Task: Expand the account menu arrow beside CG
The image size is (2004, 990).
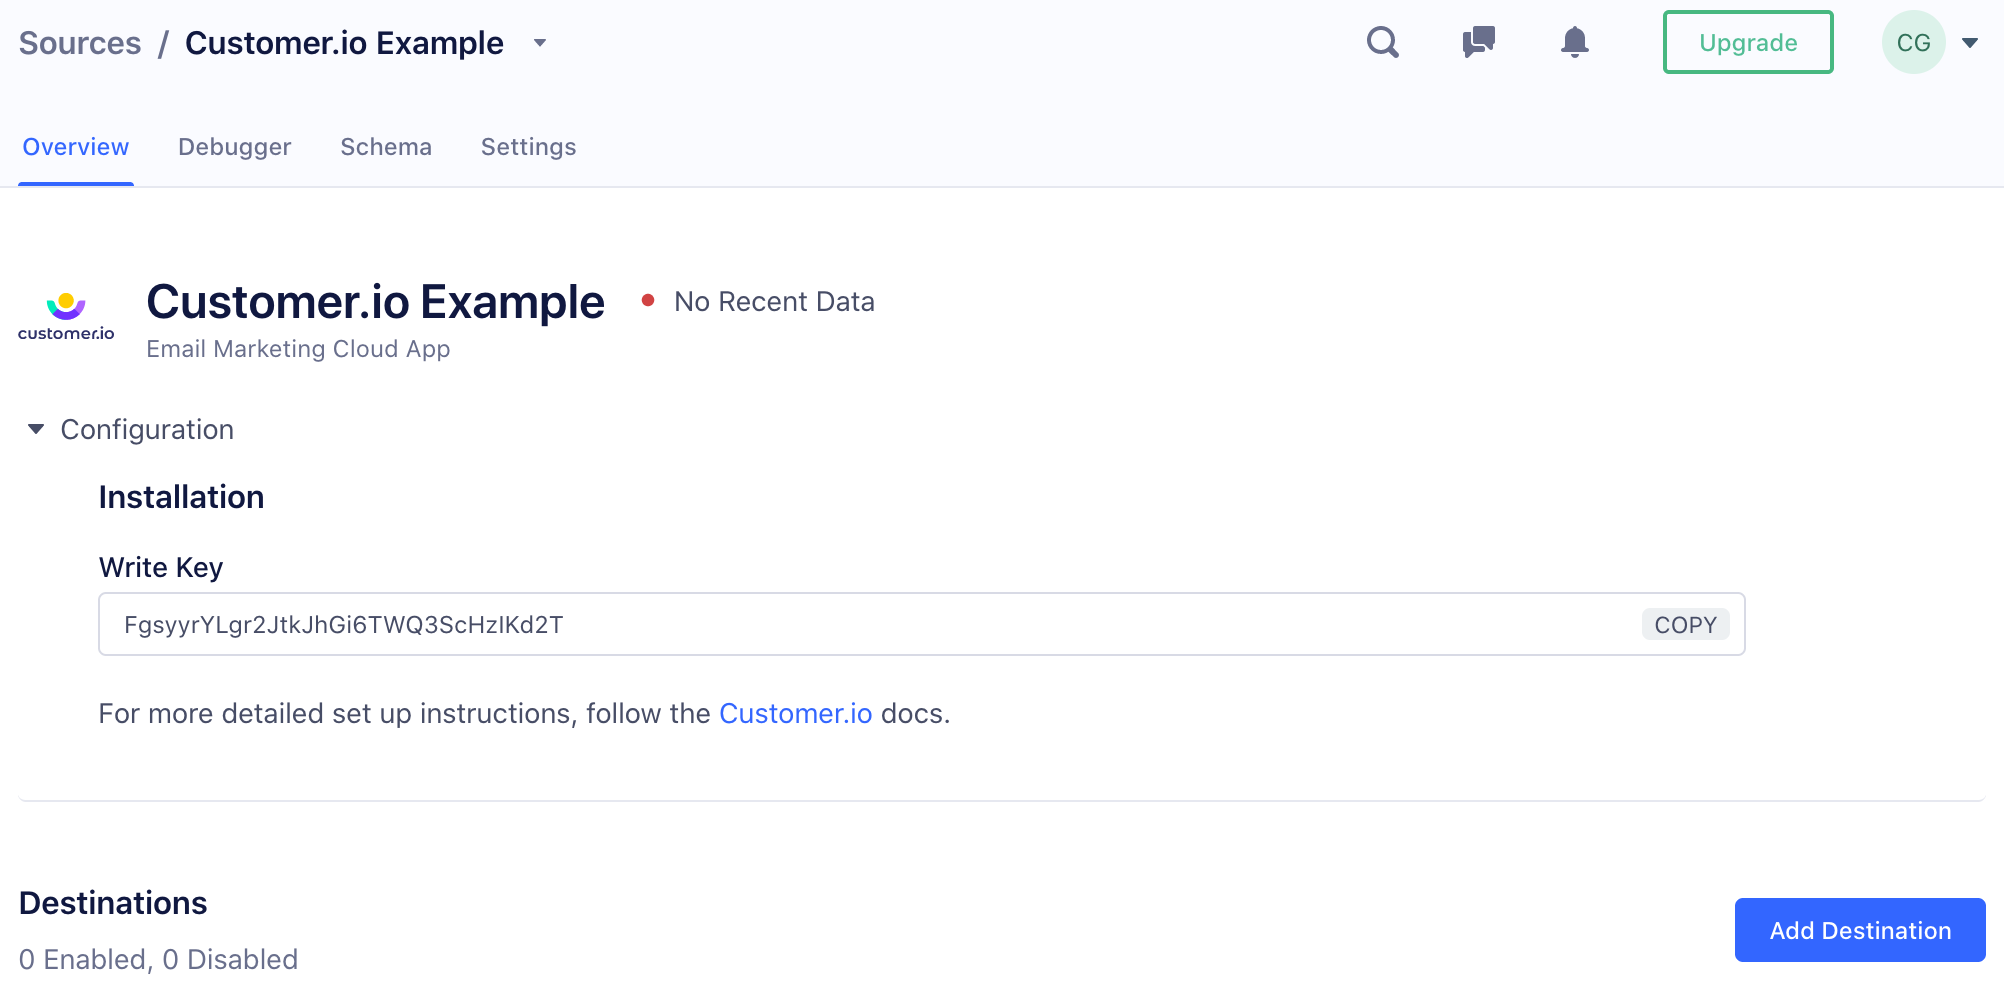Action: (1970, 43)
